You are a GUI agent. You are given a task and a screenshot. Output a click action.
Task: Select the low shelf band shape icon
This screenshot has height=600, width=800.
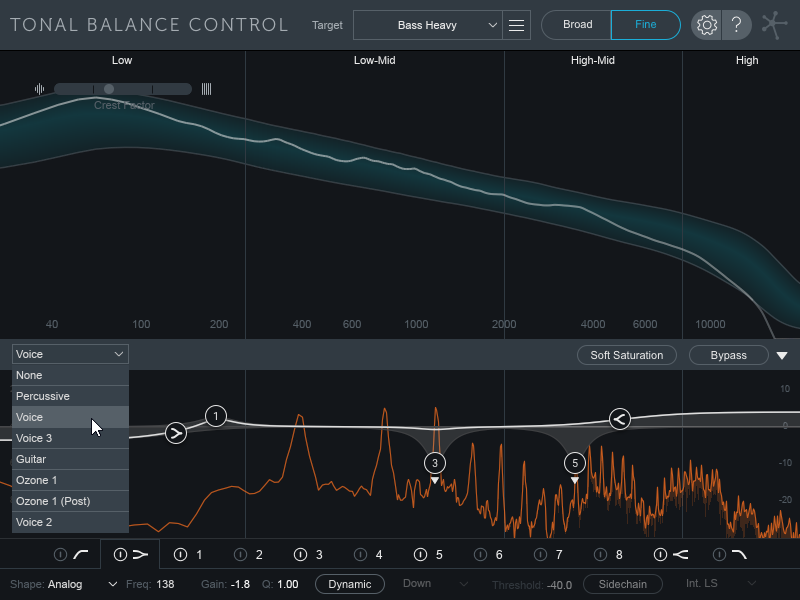140,555
